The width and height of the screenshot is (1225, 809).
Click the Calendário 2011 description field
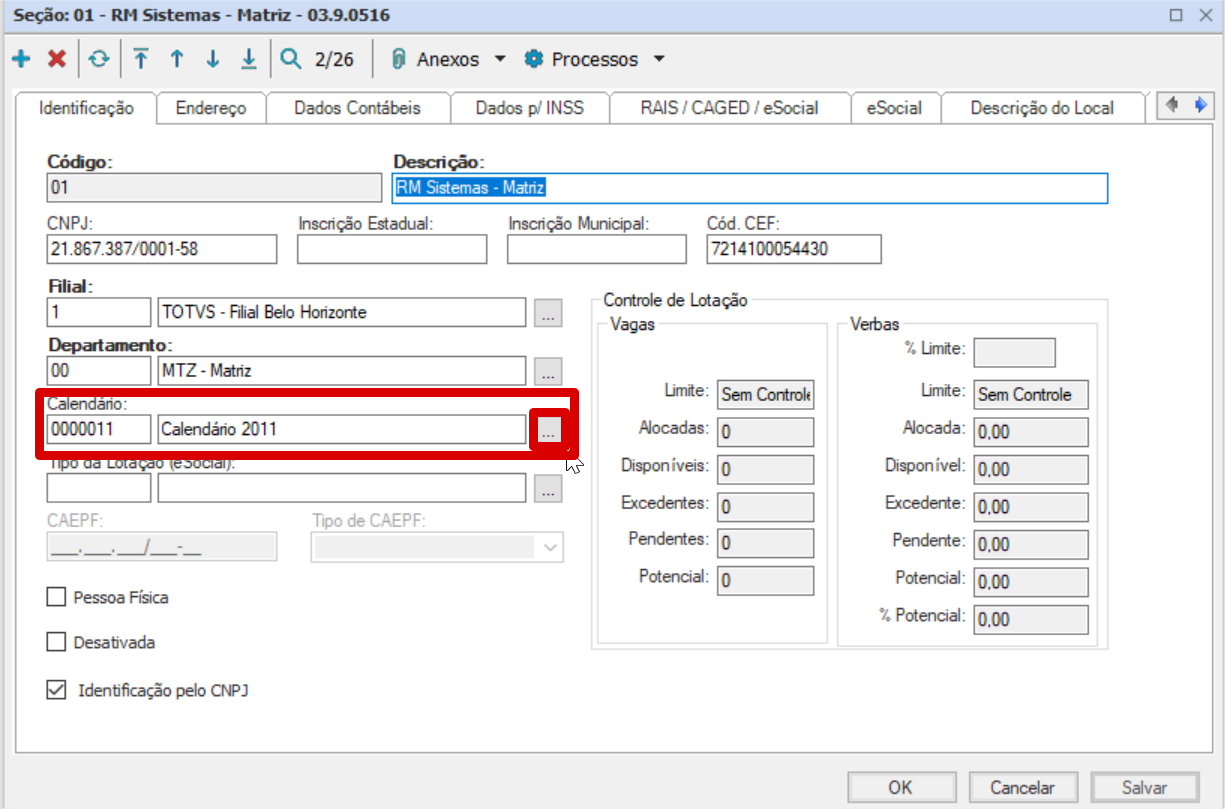(x=342, y=430)
